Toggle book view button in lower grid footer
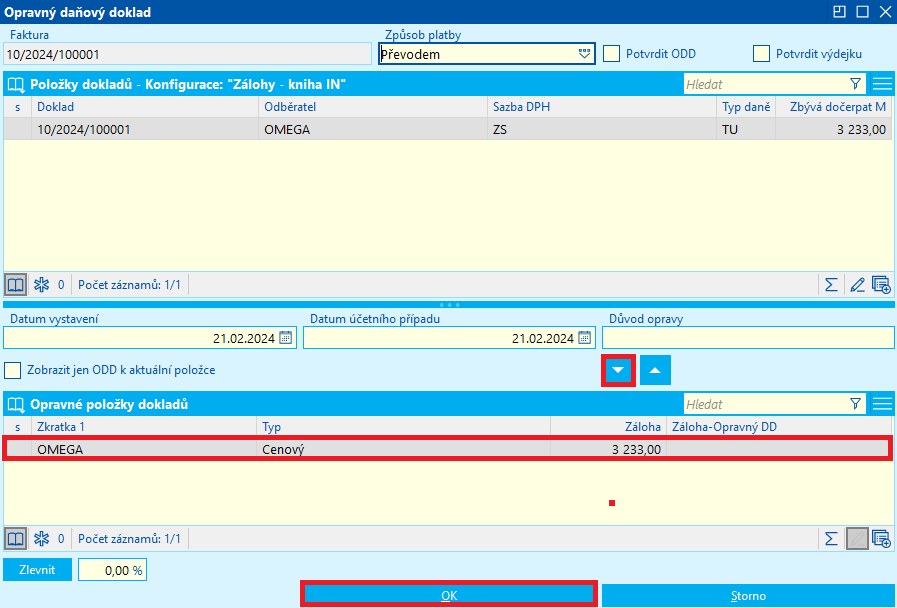897x608 pixels. tap(15, 538)
